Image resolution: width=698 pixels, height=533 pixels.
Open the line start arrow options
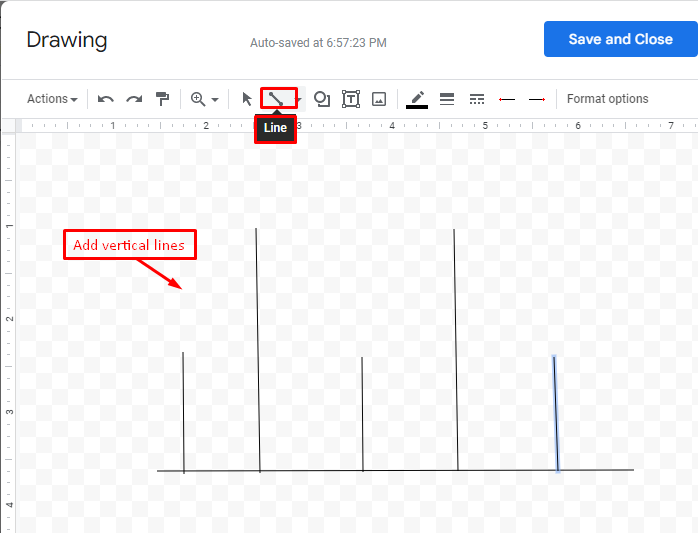507,99
